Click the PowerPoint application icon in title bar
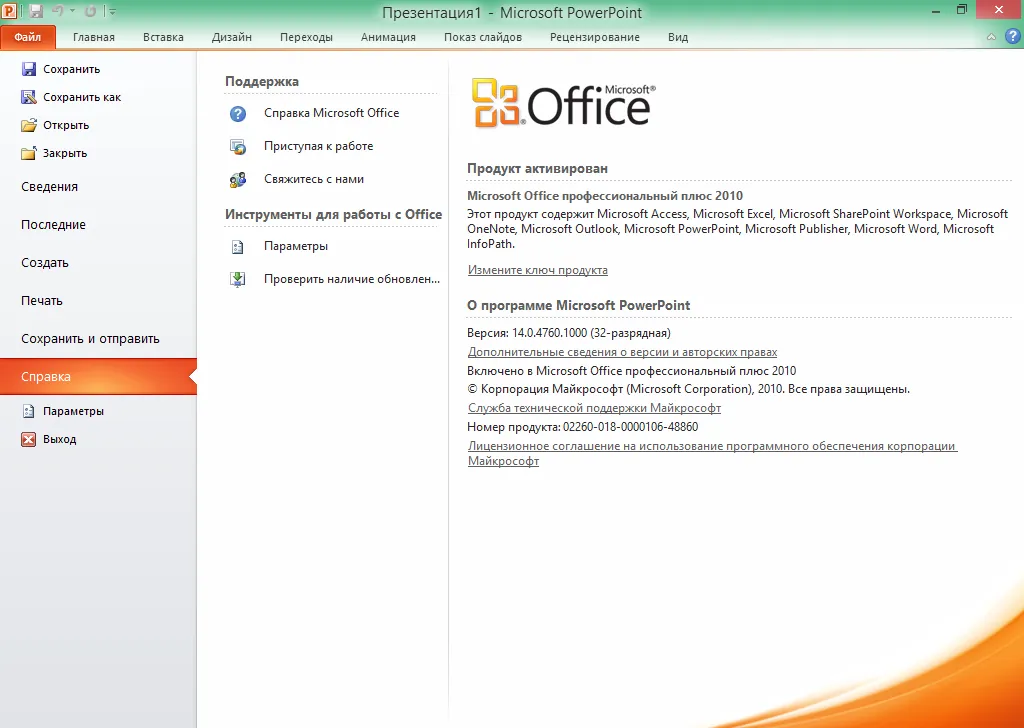 tap(9, 10)
